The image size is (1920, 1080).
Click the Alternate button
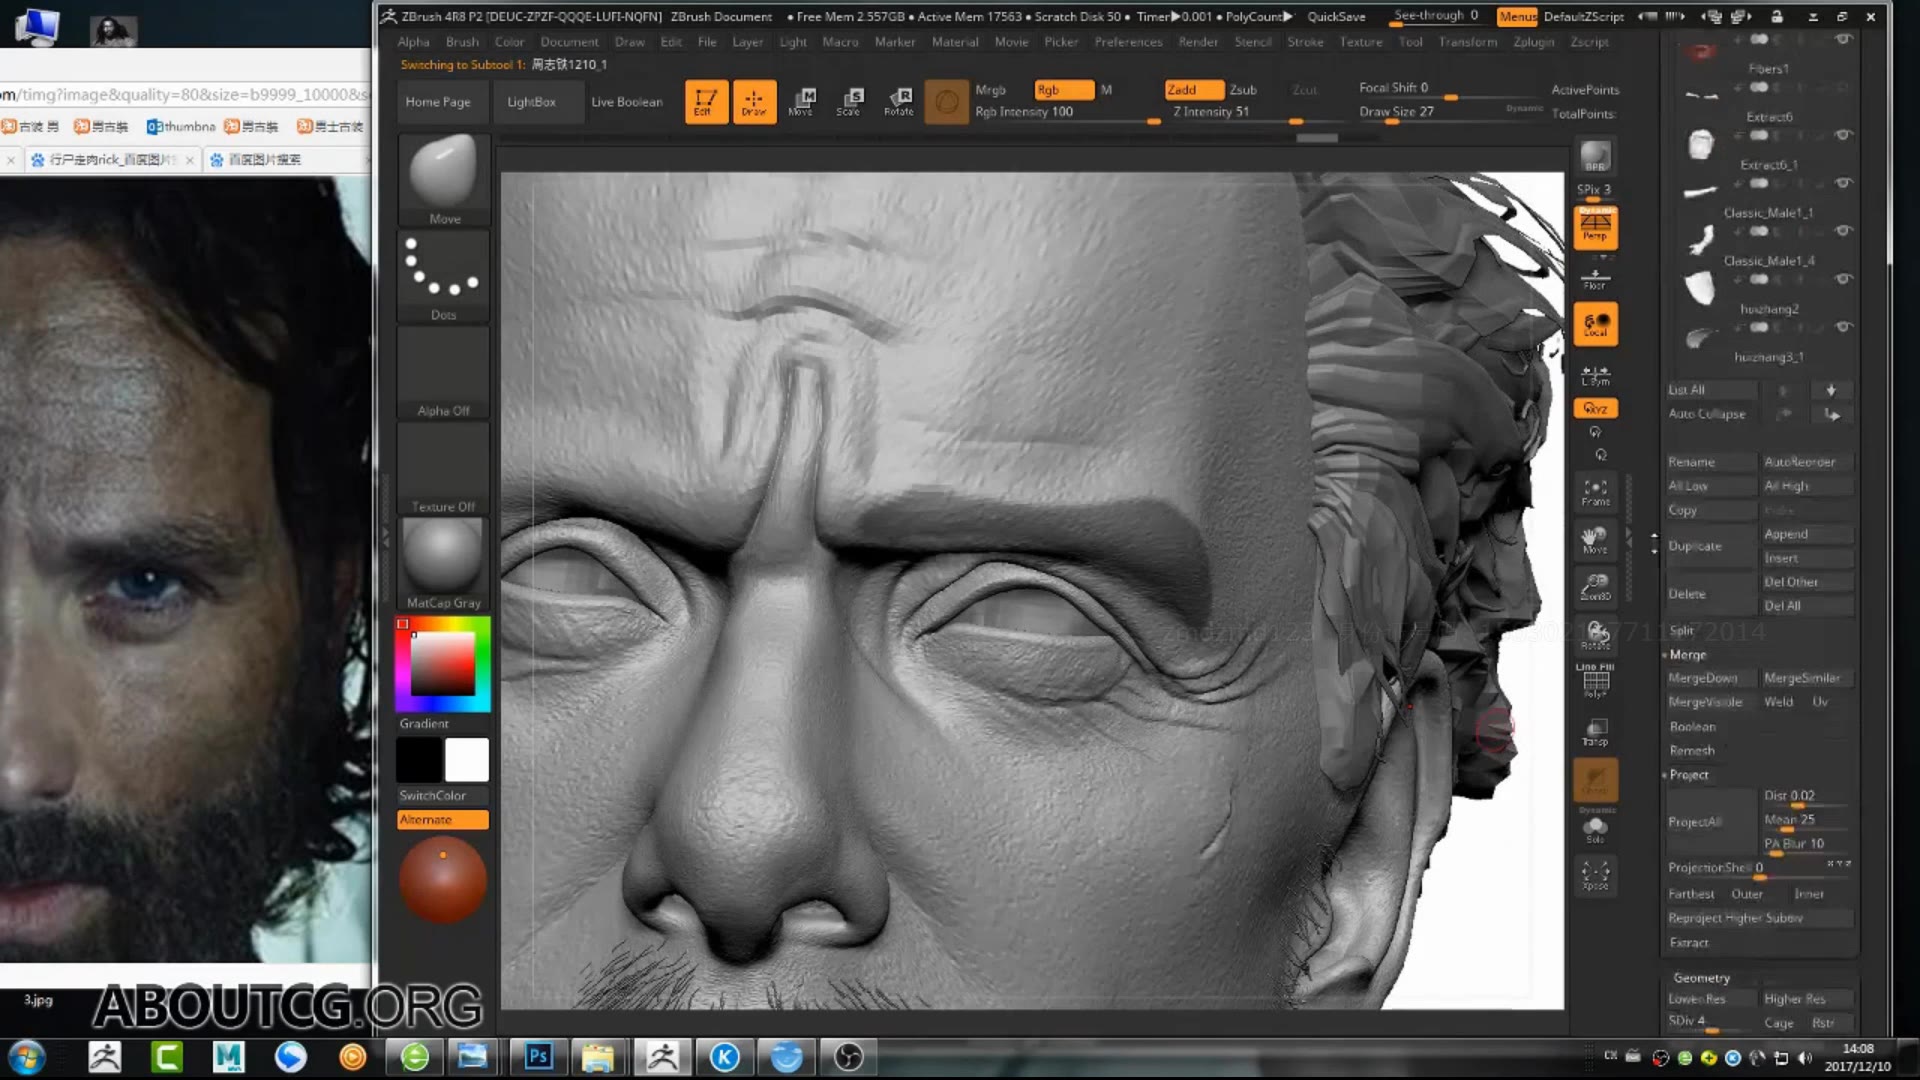pyautogui.click(x=443, y=819)
